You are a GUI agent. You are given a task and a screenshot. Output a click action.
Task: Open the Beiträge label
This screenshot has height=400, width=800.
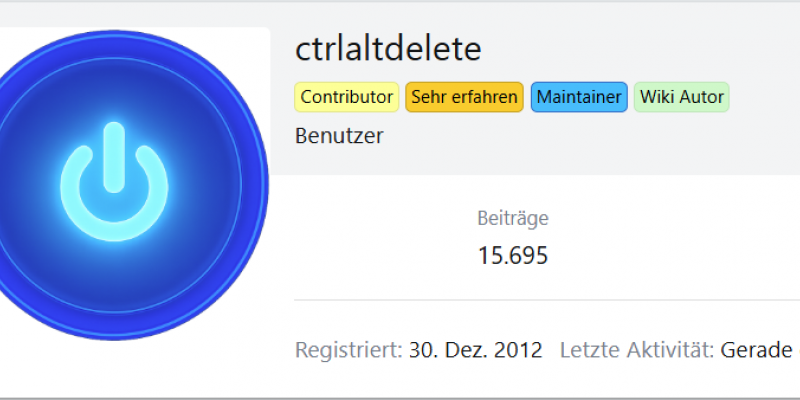point(513,218)
